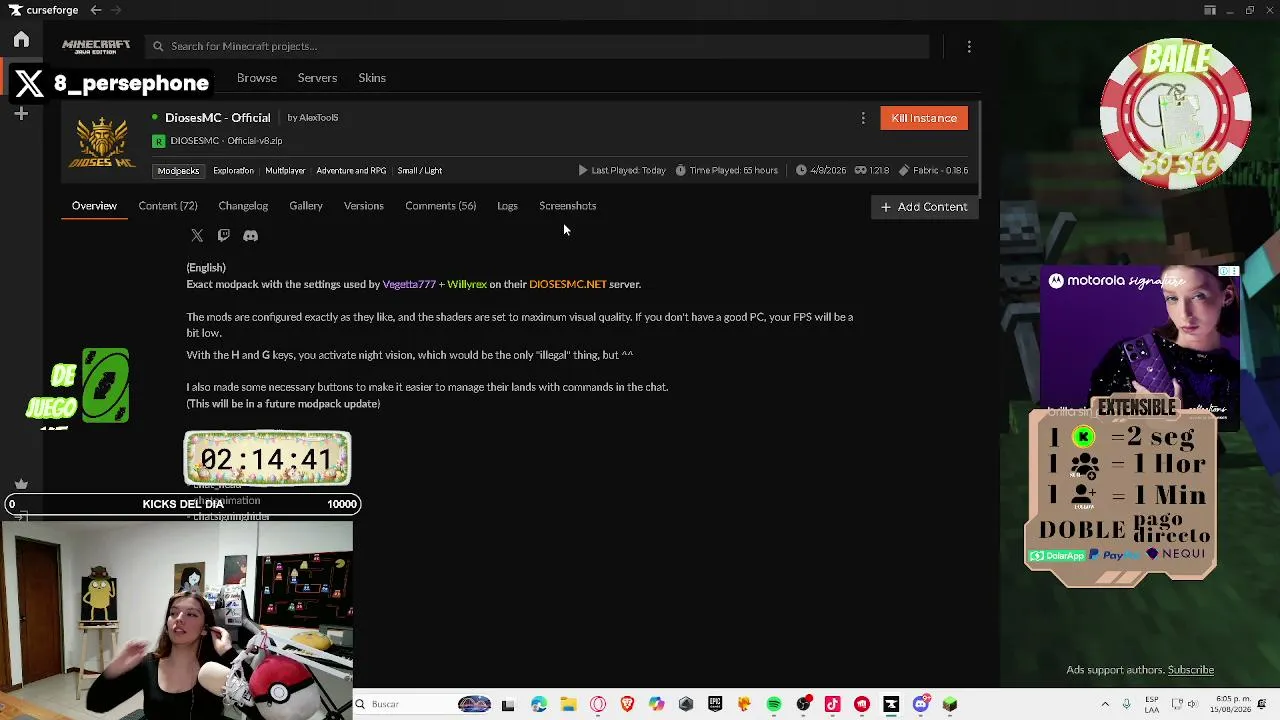Click the Subscribe link under the ad
This screenshot has height=720, width=1280.
(1191, 670)
